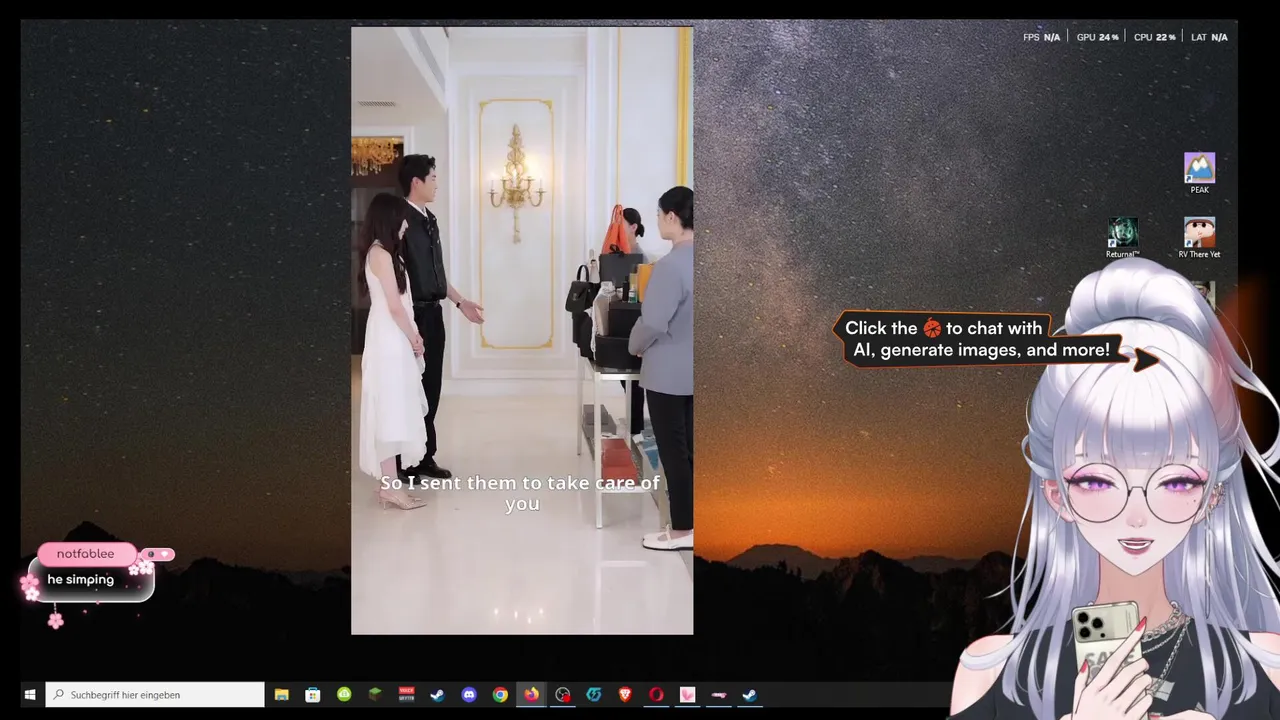Open the pink gun-shaped app icon
This screenshot has width=1280, height=720.
tap(718, 695)
